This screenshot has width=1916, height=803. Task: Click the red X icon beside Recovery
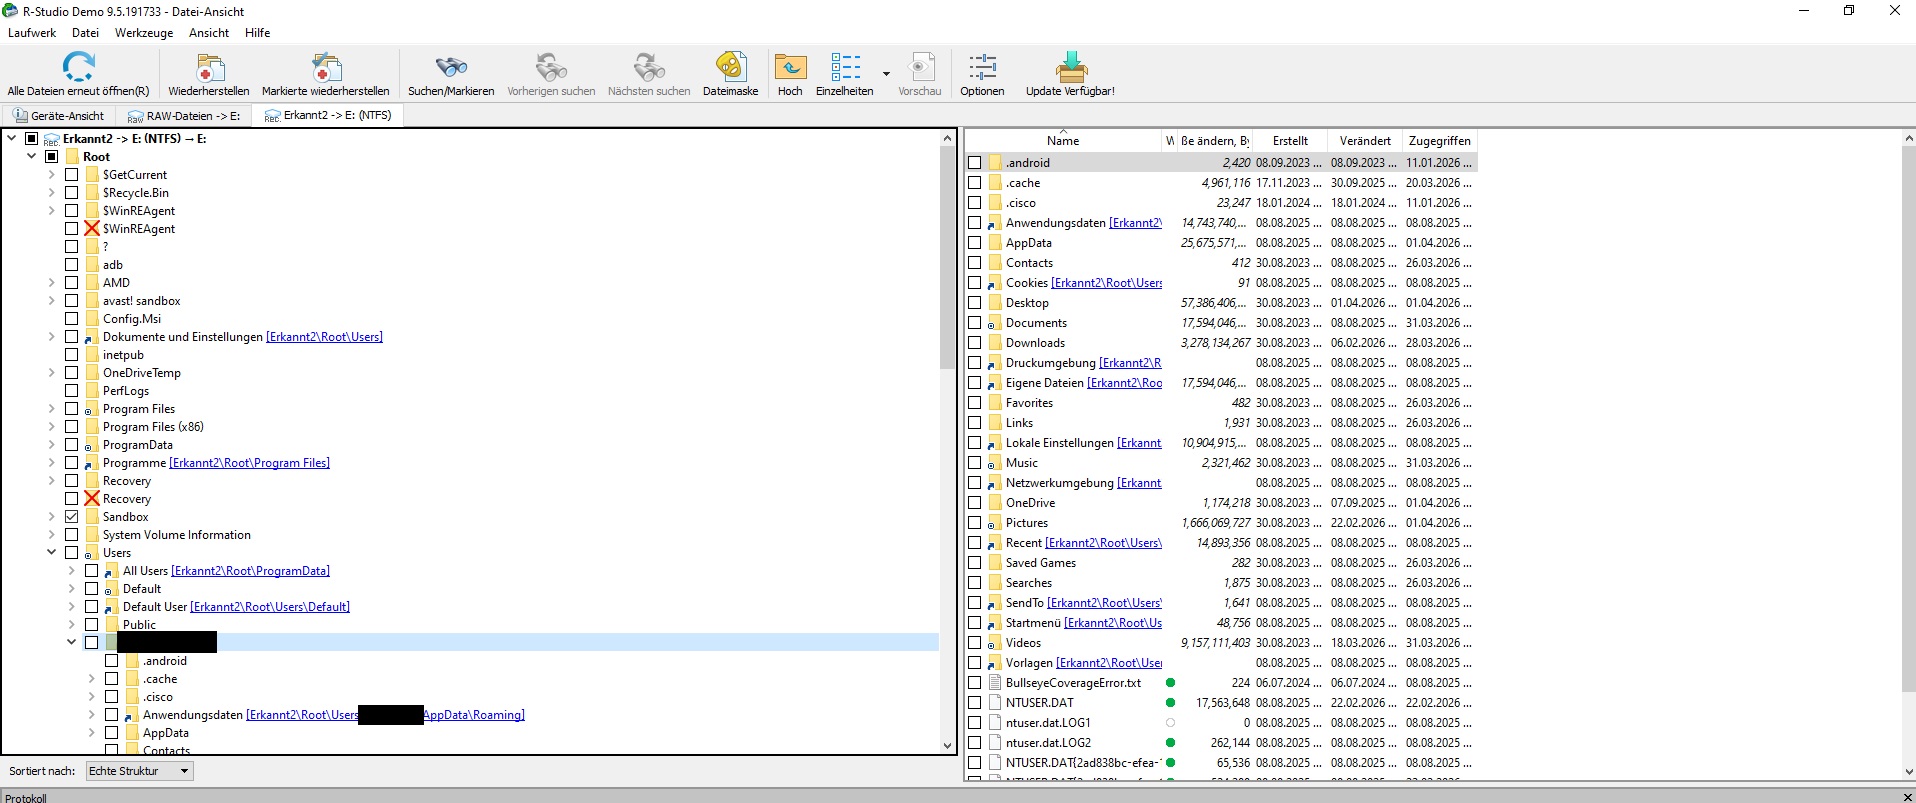tap(92, 499)
